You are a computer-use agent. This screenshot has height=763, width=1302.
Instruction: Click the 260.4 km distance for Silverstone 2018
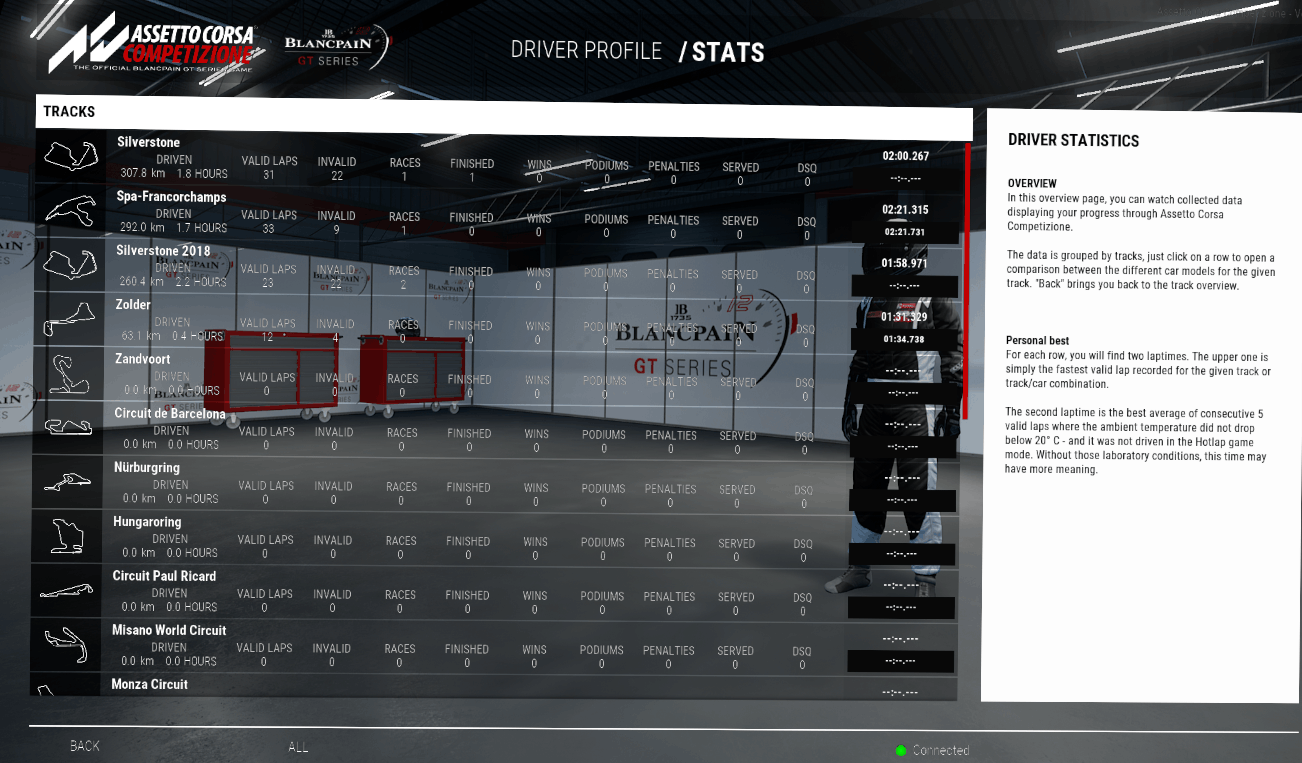[x=140, y=282]
